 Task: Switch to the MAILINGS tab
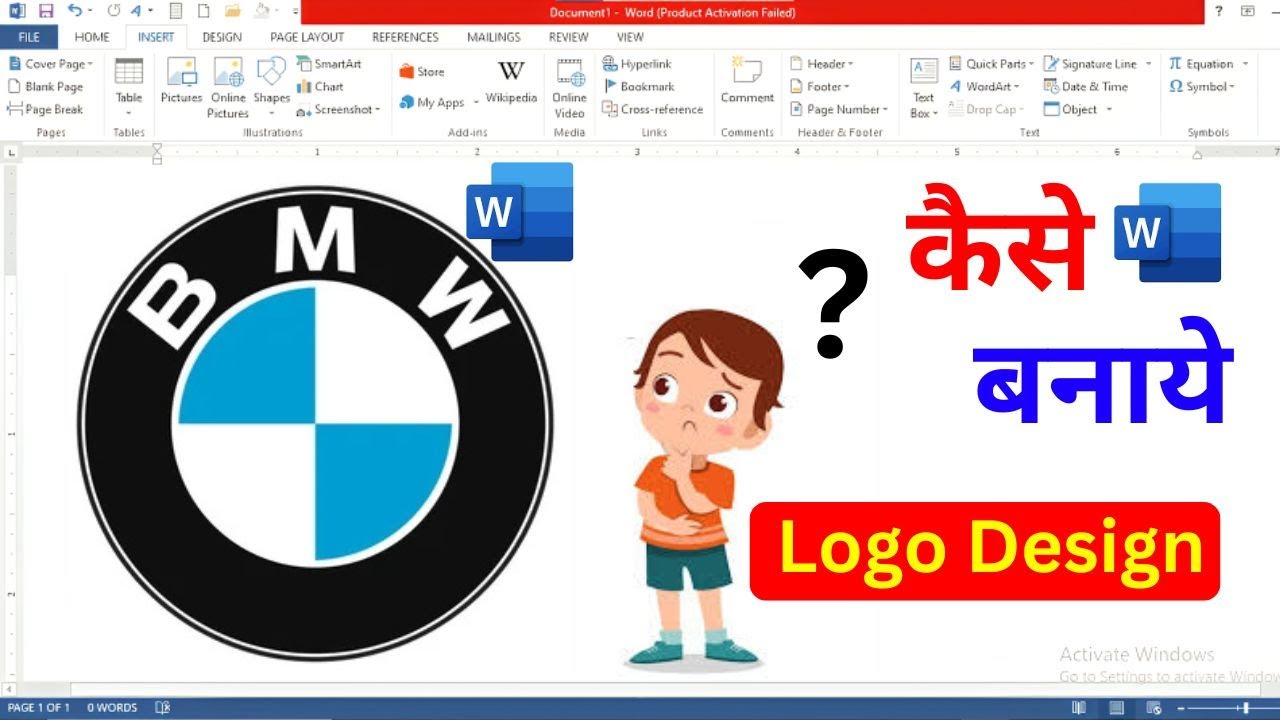point(494,37)
